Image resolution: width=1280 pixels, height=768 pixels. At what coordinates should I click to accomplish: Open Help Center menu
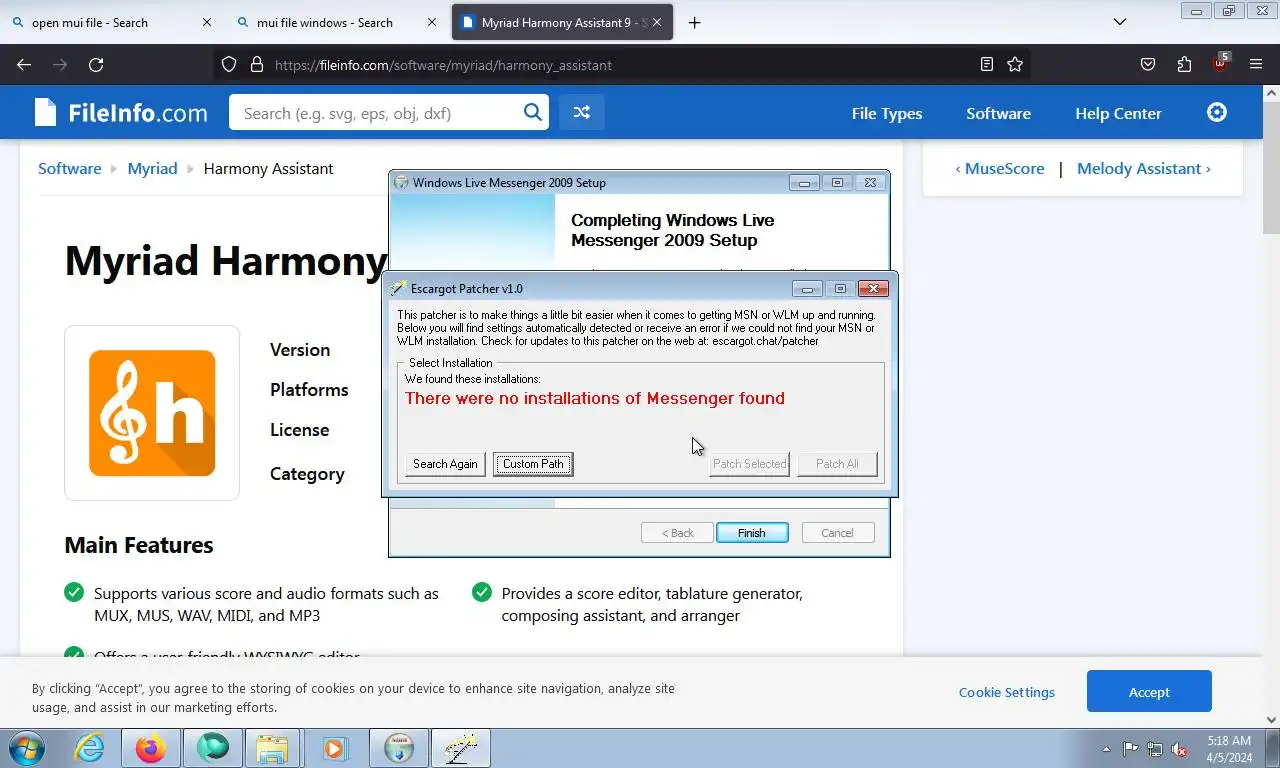point(1118,113)
